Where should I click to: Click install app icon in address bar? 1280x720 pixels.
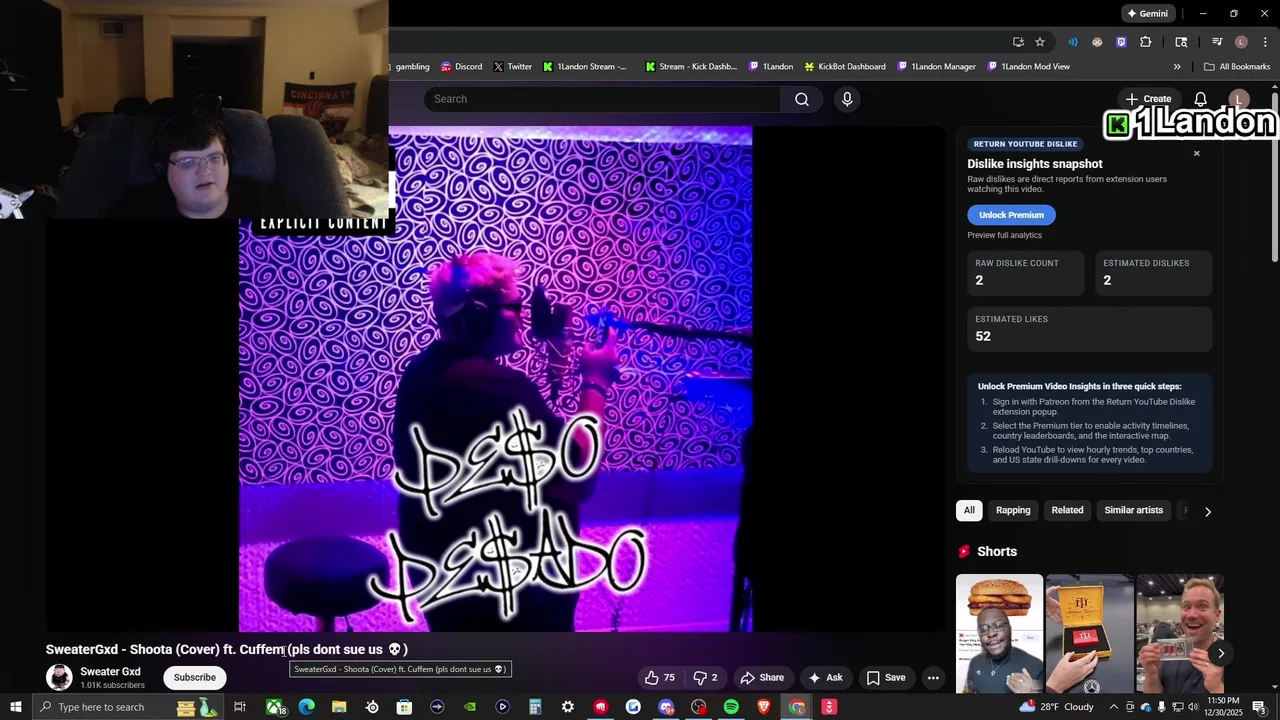(1018, 42)
